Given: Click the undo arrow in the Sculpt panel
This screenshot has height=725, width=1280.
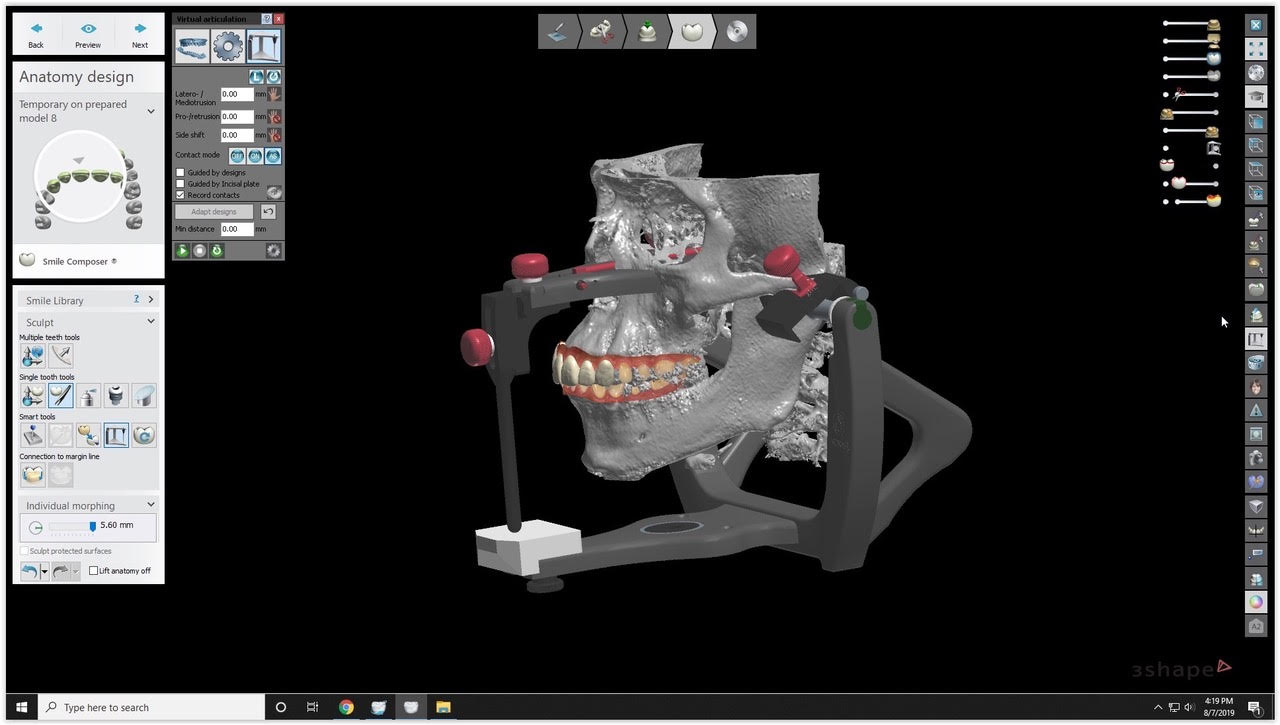Looking at the screenshot, I should click(31, 570).
